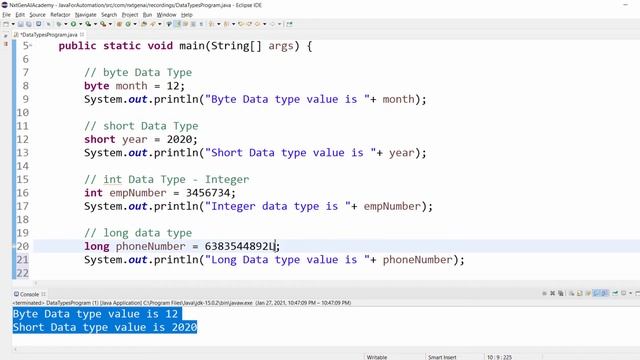Open the Previous Annotation dropdown arrow
Screen dimensions: 640x360
(233, 24)
